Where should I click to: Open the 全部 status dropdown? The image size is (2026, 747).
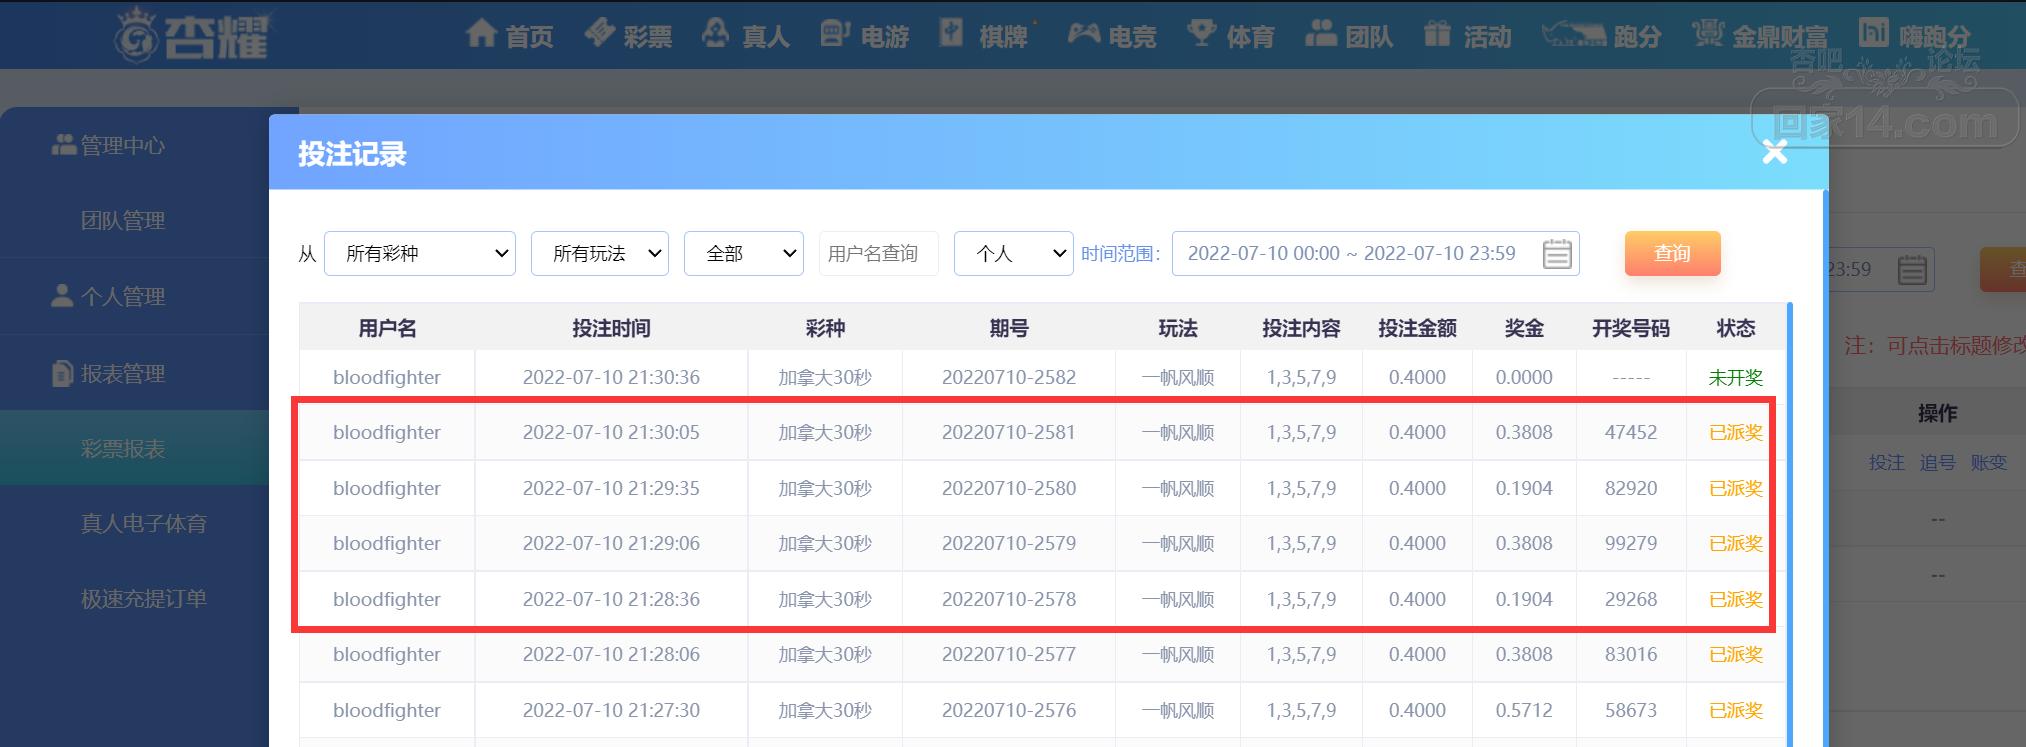point(744,254)
